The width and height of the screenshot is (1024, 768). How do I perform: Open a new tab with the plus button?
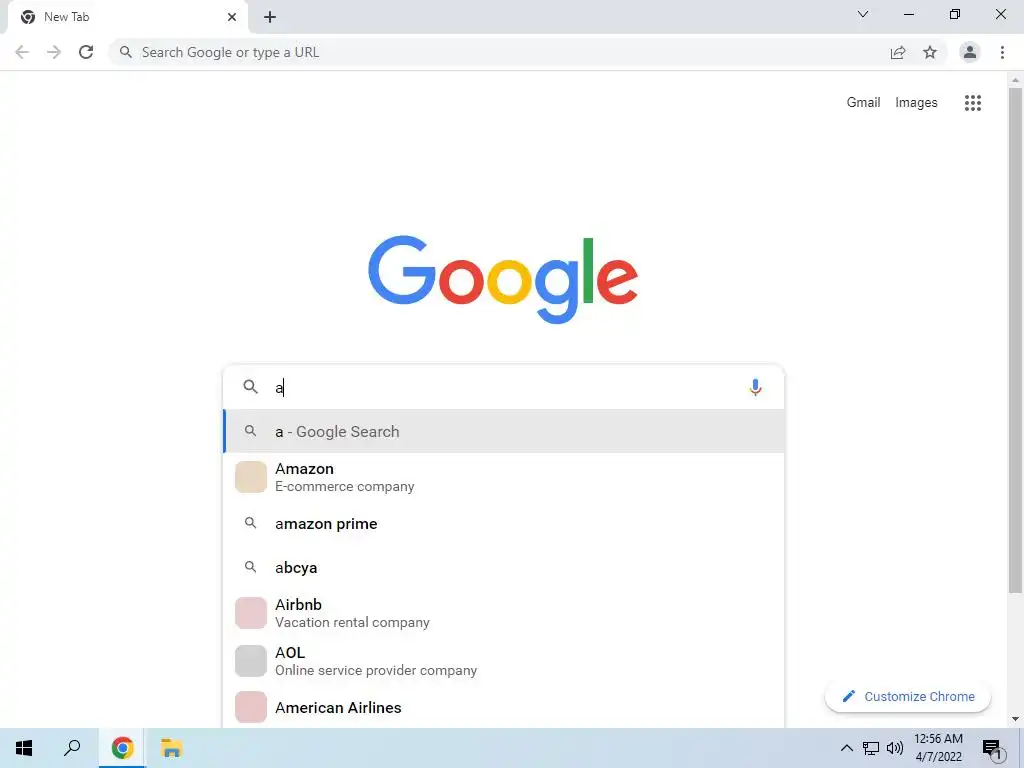(270, 17)
